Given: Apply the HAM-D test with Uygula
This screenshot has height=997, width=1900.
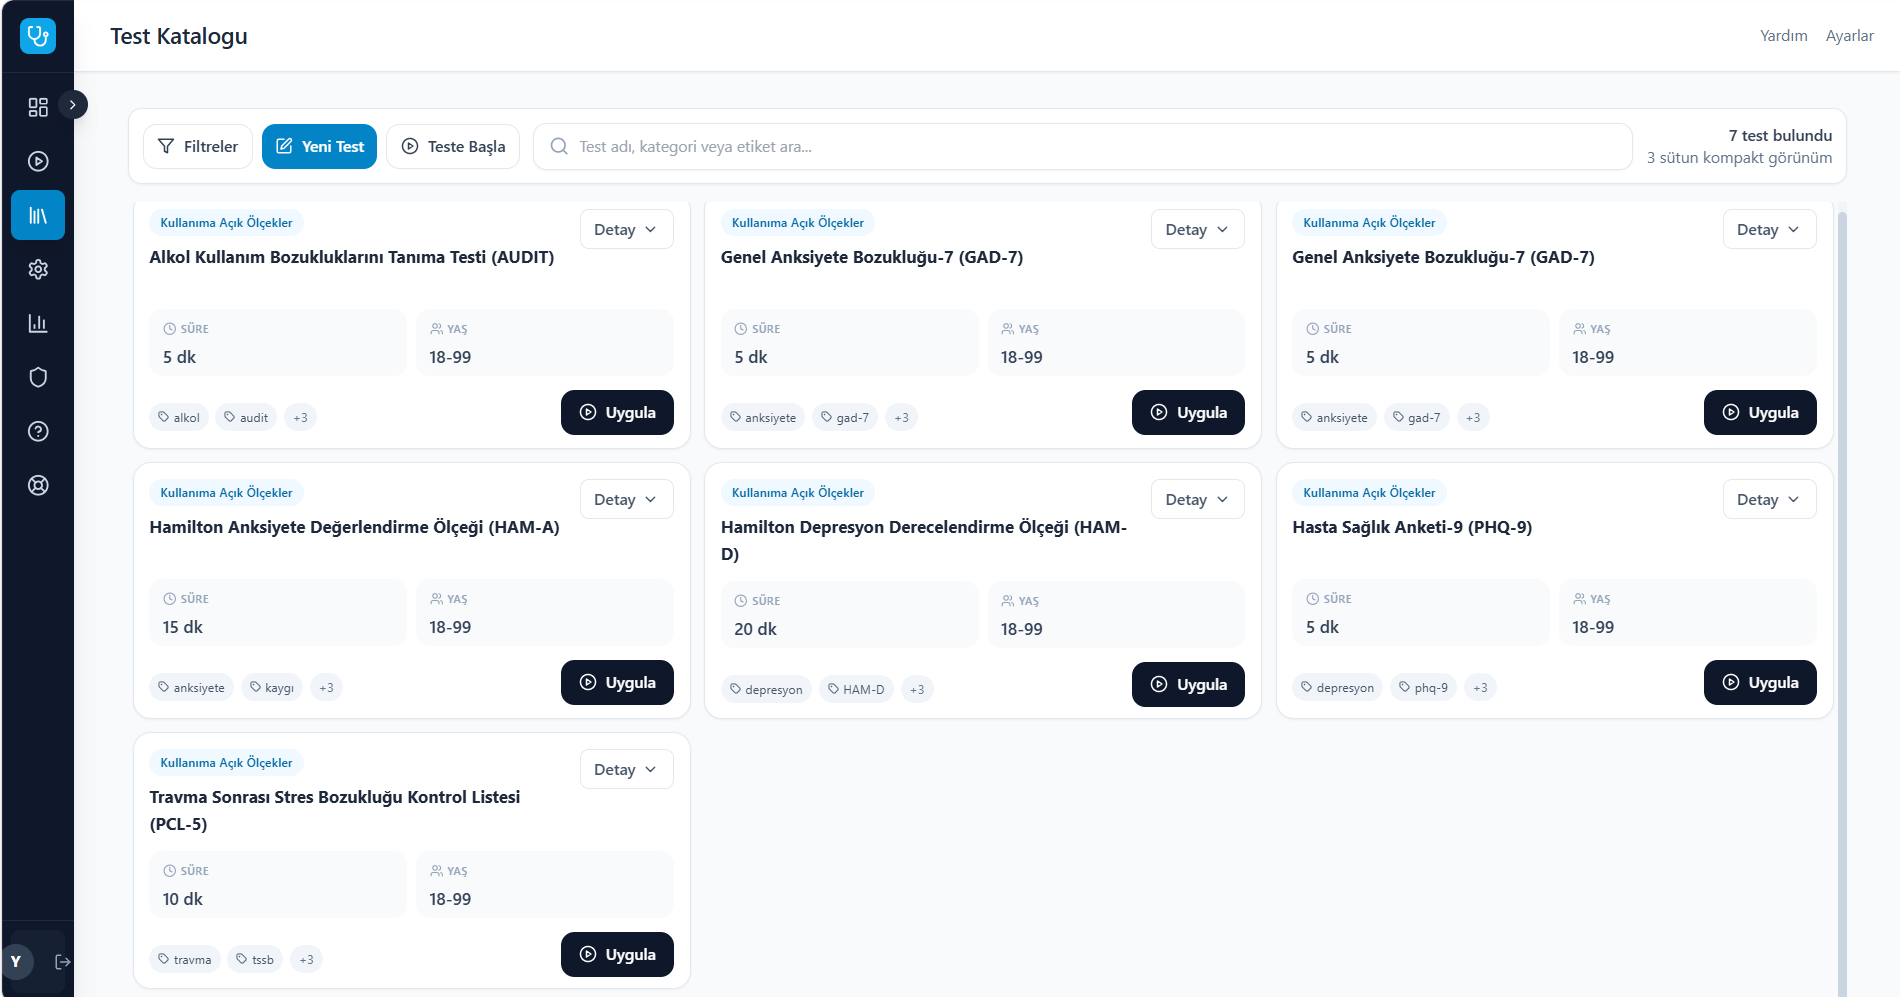Looking at the screenshot, I should click(1188, 684).
